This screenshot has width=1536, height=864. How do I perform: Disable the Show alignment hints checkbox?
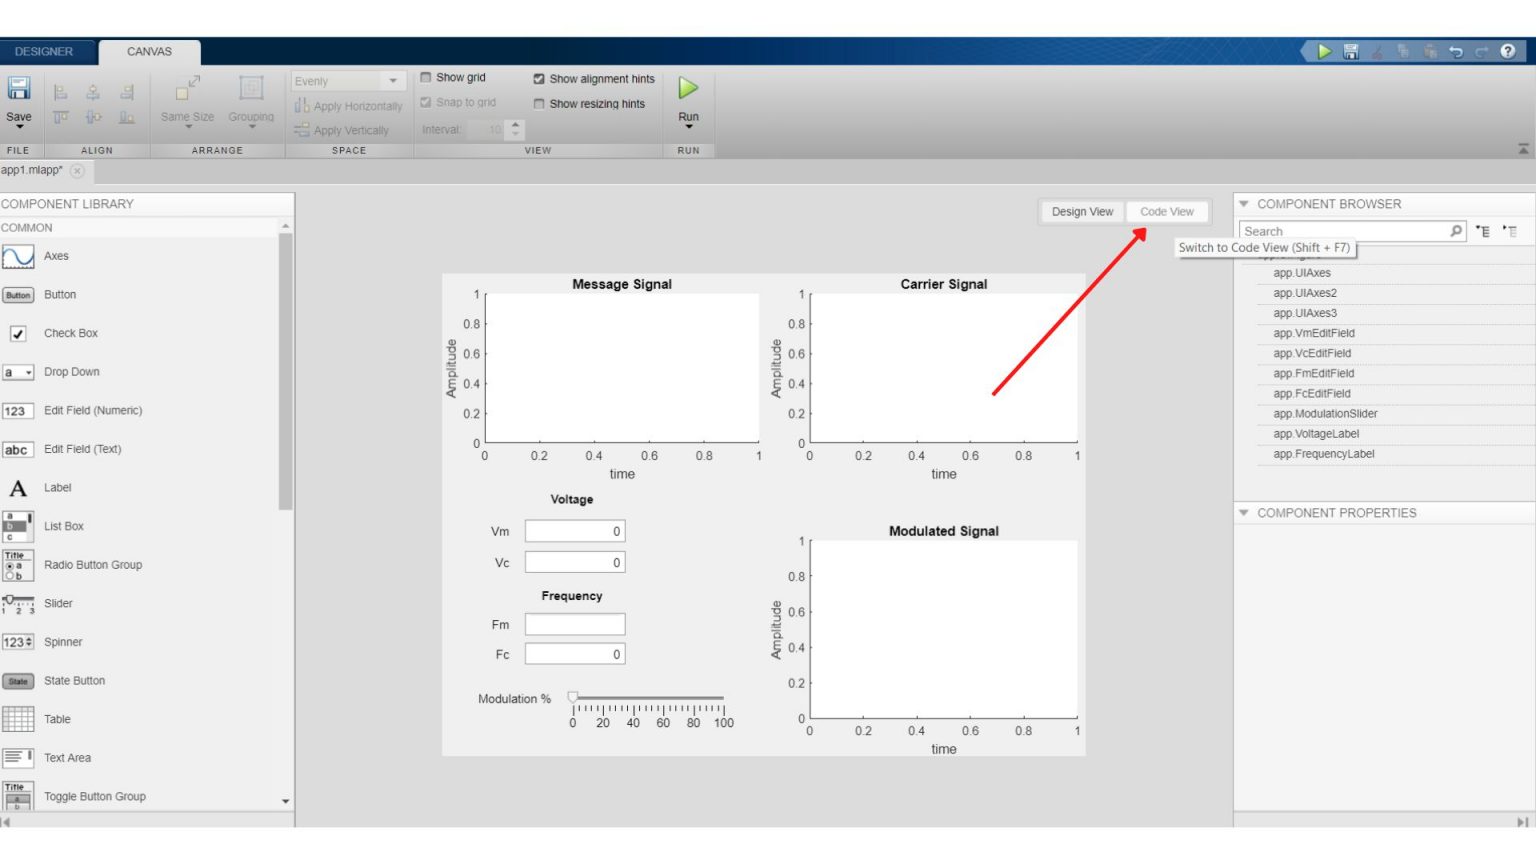tap(539, 78)
